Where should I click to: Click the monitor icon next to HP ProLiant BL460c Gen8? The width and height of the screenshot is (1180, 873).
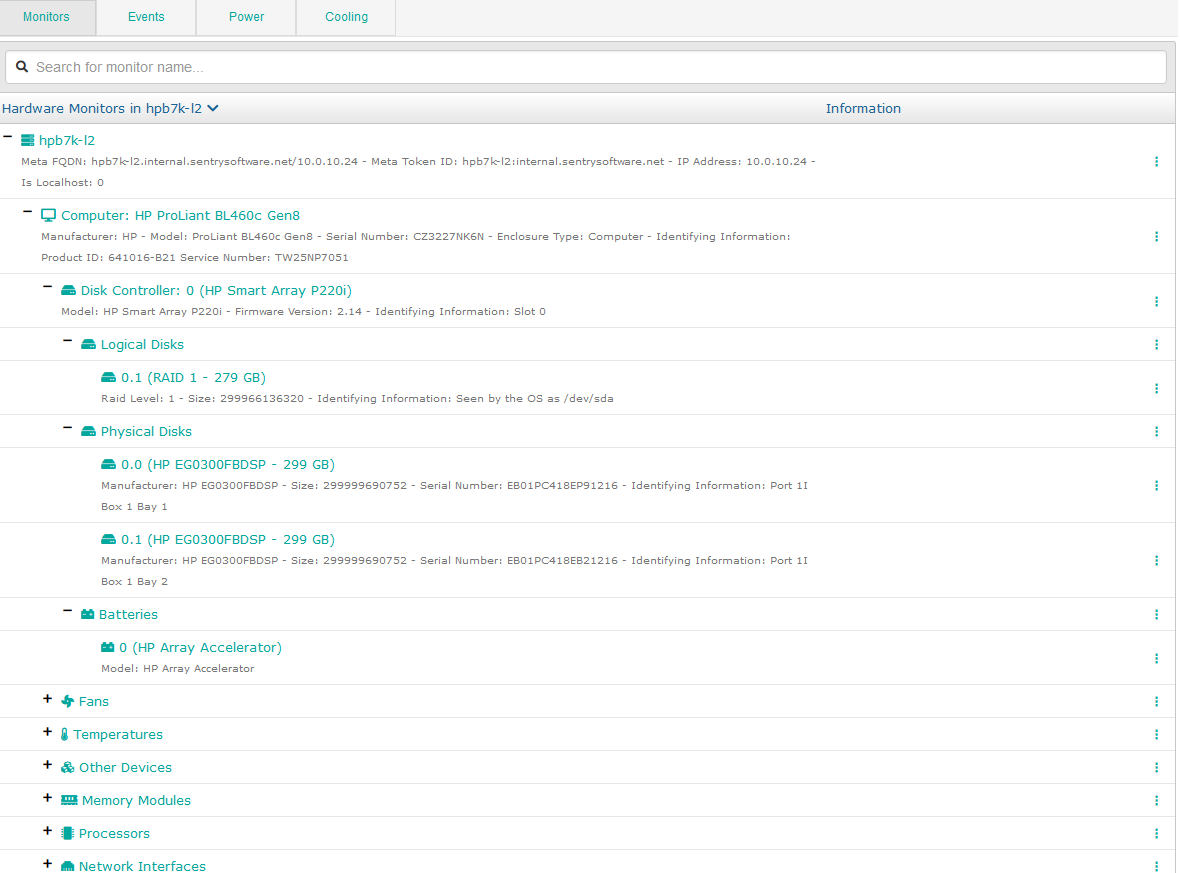click(48, 215)
